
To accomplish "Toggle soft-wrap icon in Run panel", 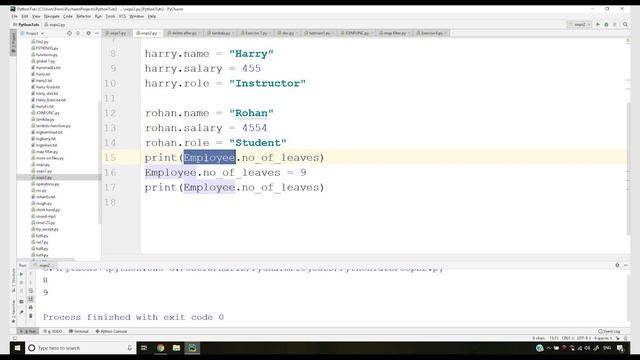I will click(31, 291).
